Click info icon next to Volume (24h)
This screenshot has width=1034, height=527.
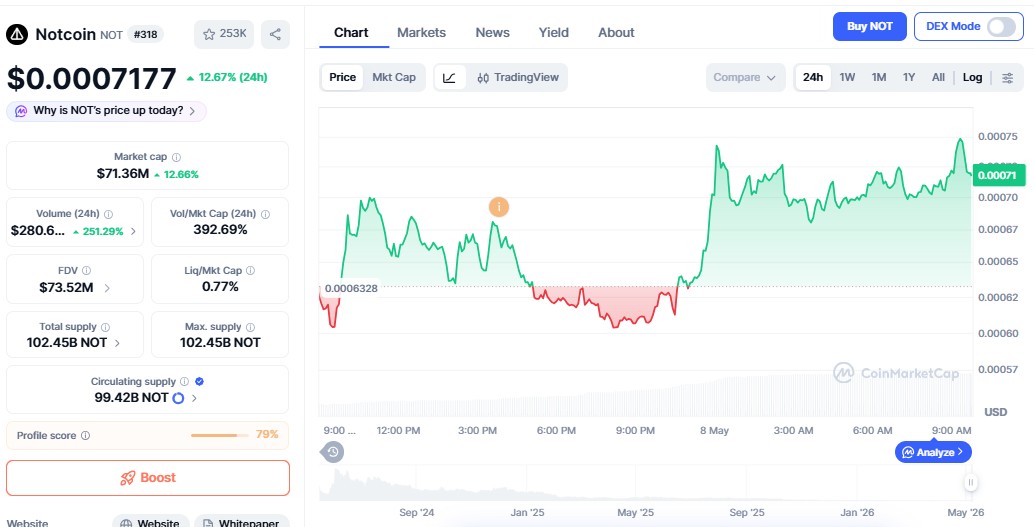coord(109,214)
